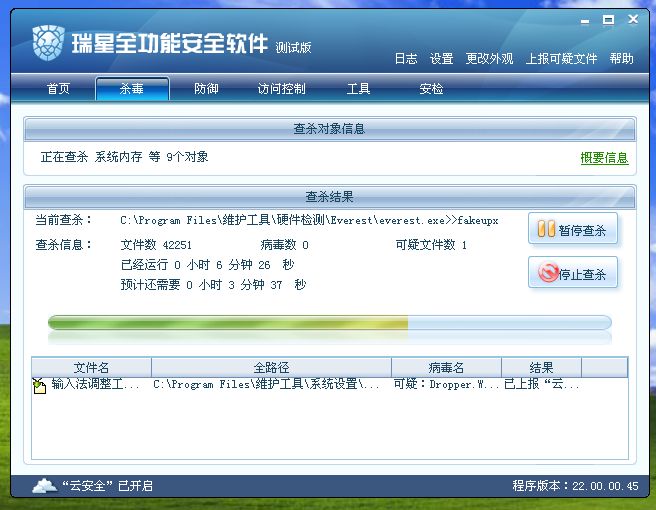Switch to the 防御 tab
The width and height of the screenshot is (656, 510).
click(x=206, y=89)
